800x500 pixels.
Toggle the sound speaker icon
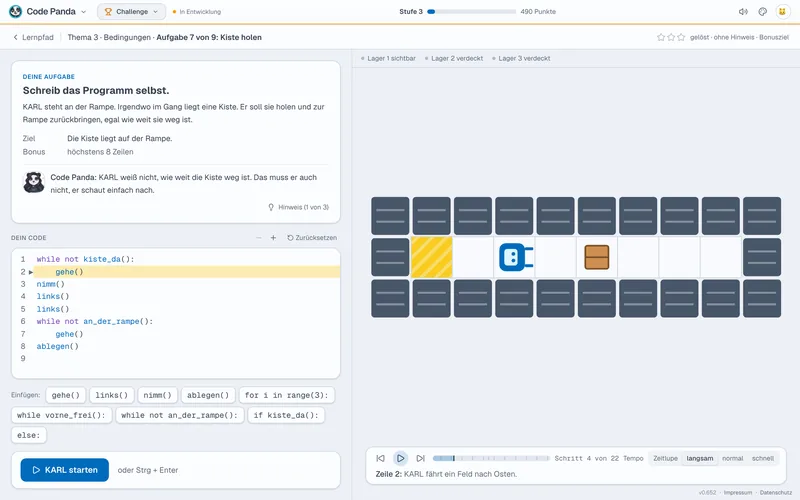point(743,12)
